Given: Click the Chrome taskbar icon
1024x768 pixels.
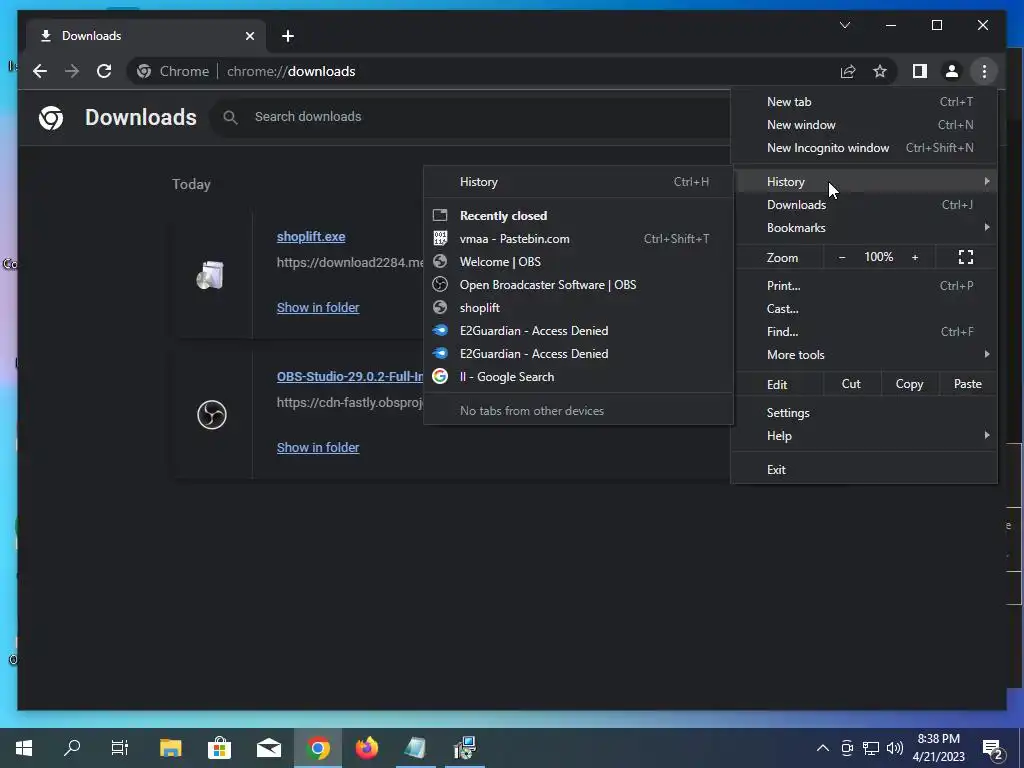Looking at the screenshot, I should 318,748.
